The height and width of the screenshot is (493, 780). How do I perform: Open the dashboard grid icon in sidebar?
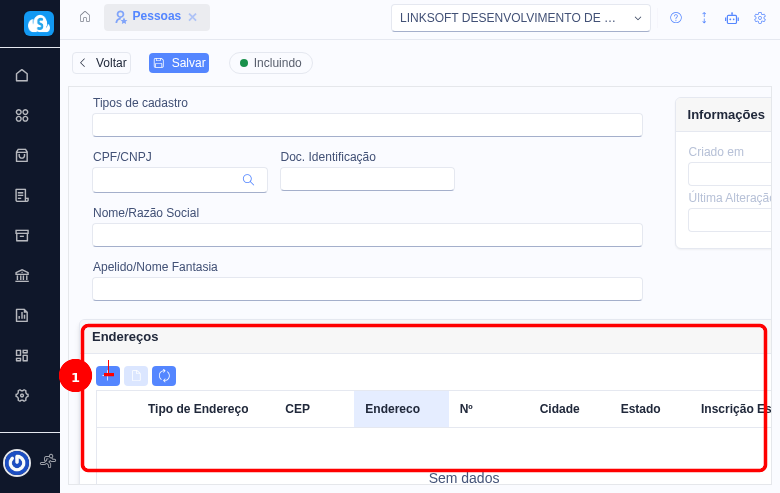(22, 355)
